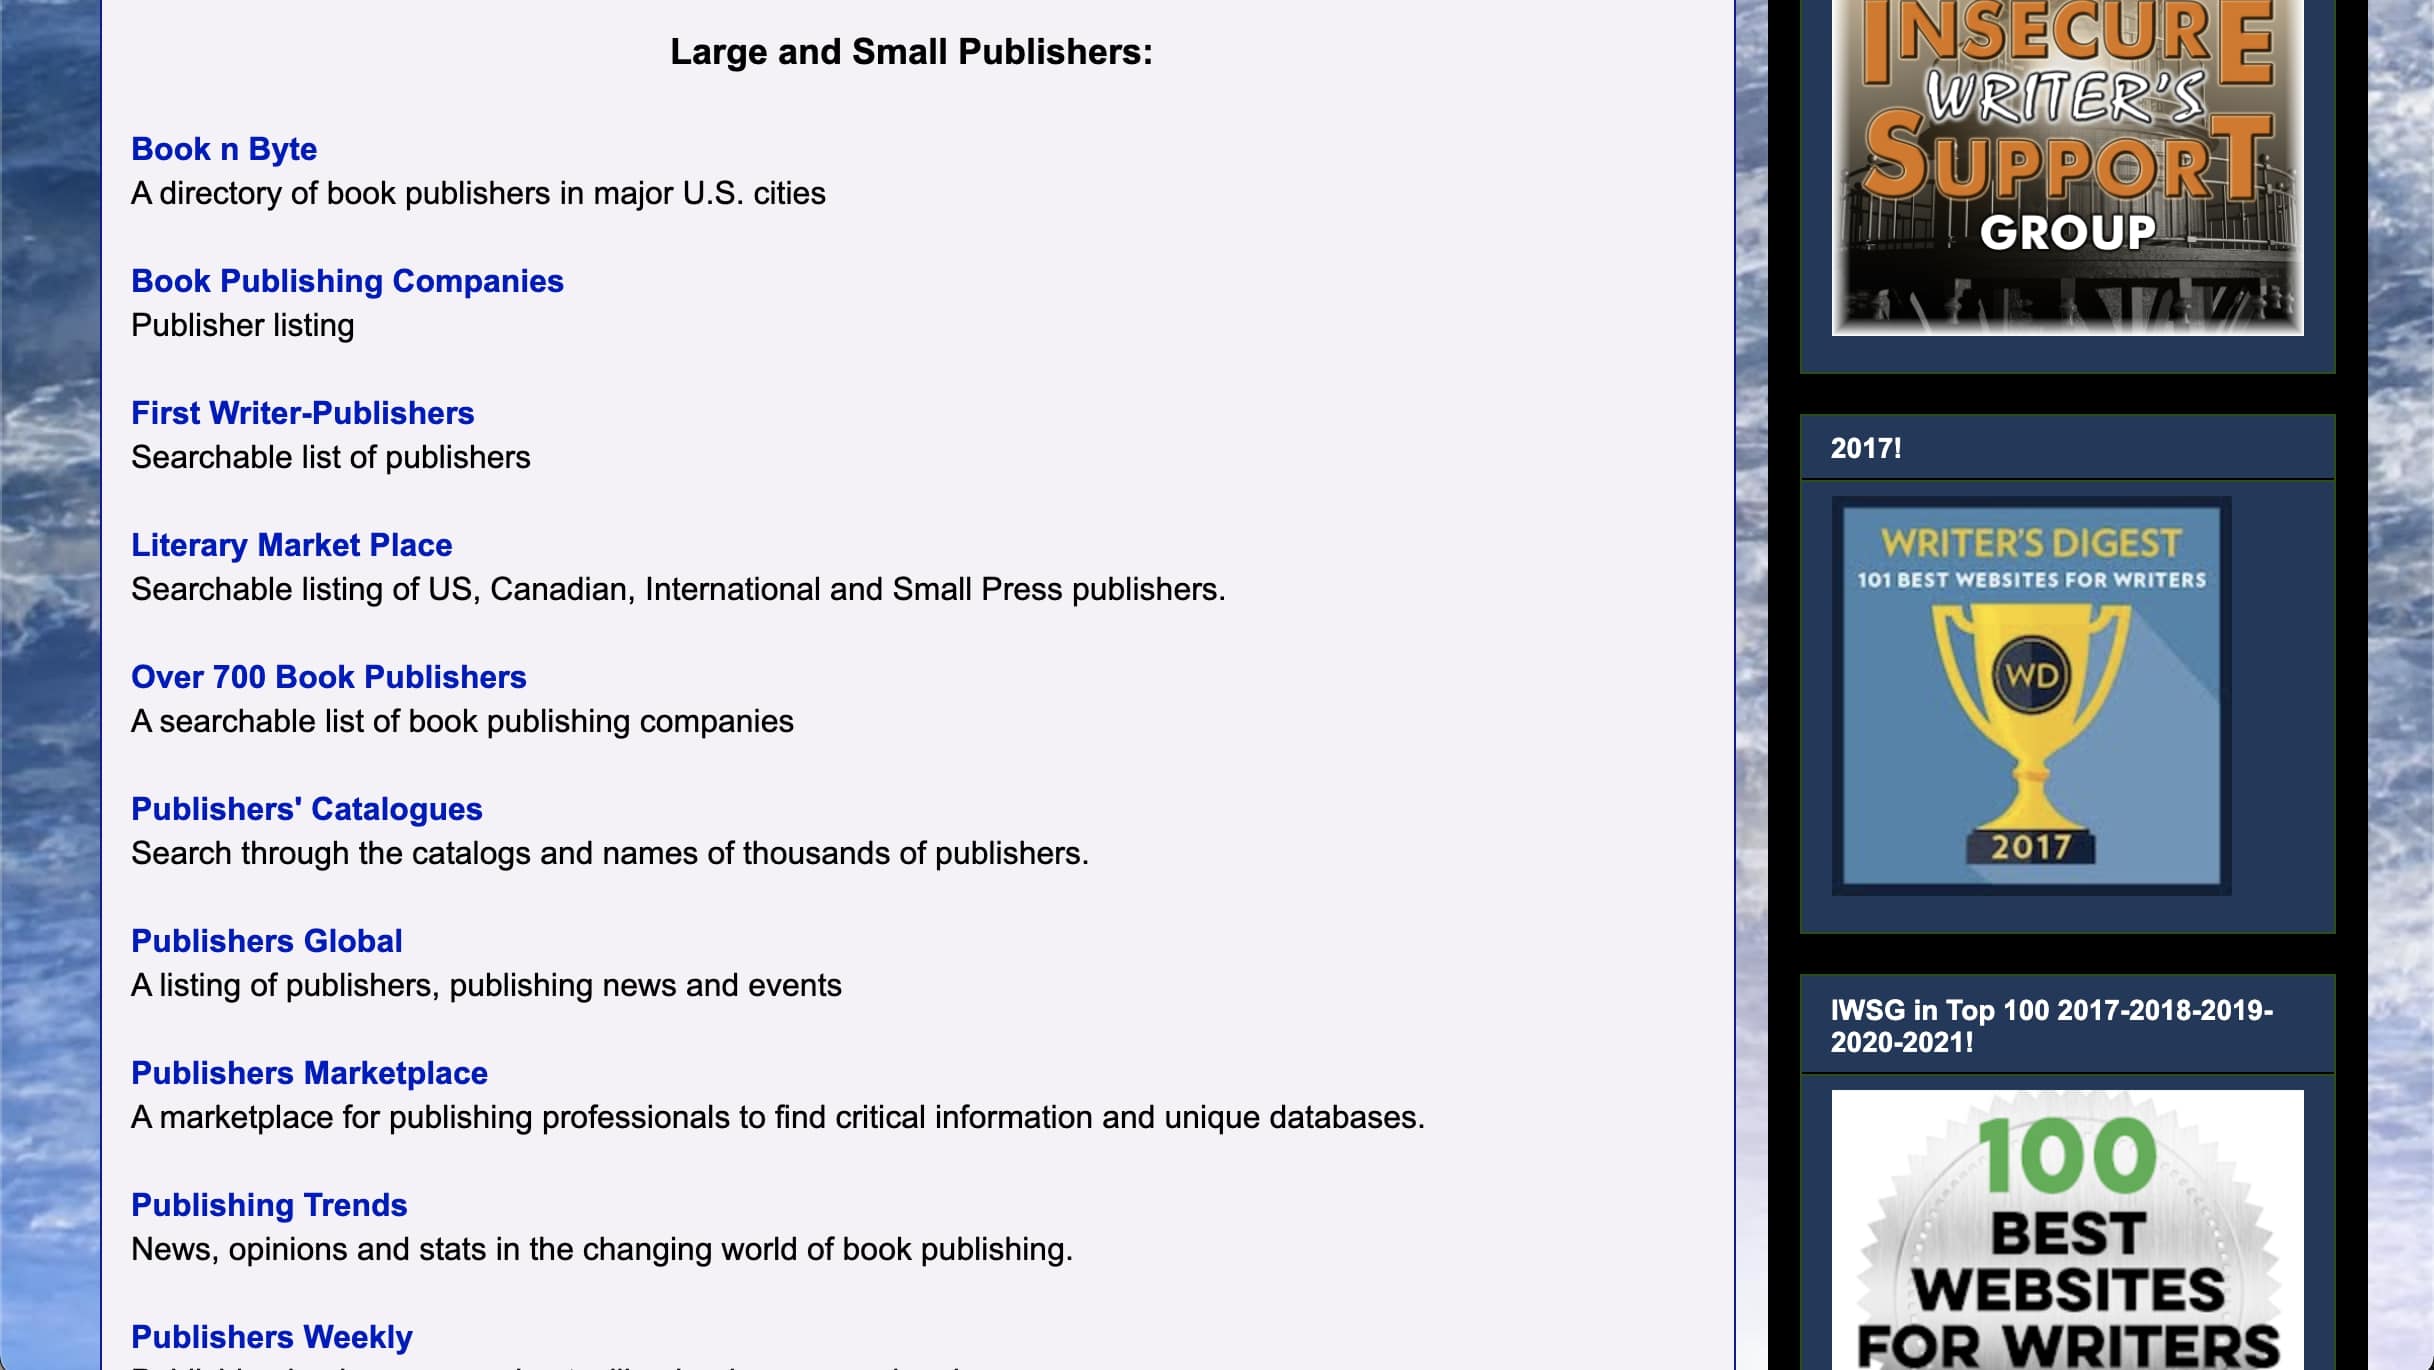Open the Book n Byte link
2434x1370 pixels.
pyautogui.click(x=224, y=149)
